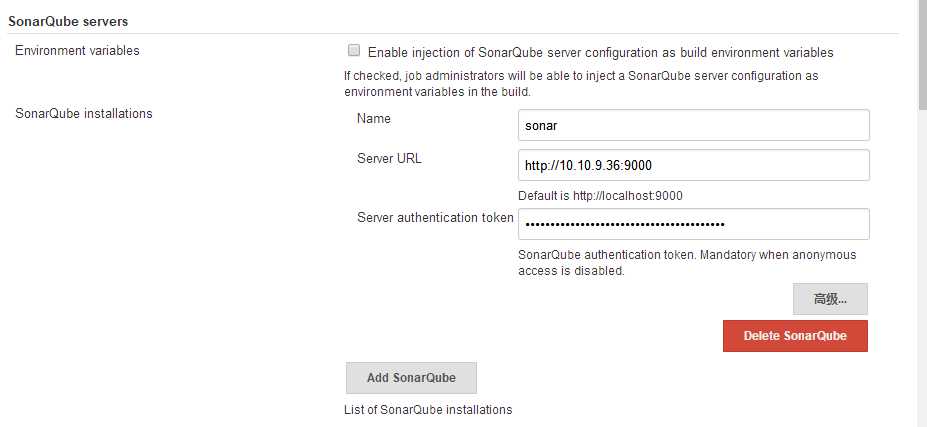Enable injection of SonarQube server configuration checkbox
Screen dimensions: 927x427
click(353, 51)
